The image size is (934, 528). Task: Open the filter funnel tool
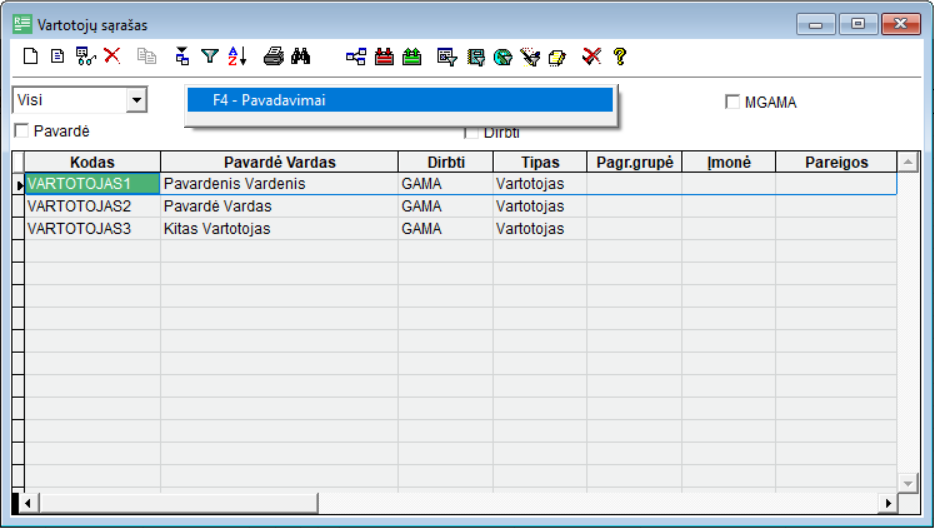click(x=209, y=57)
